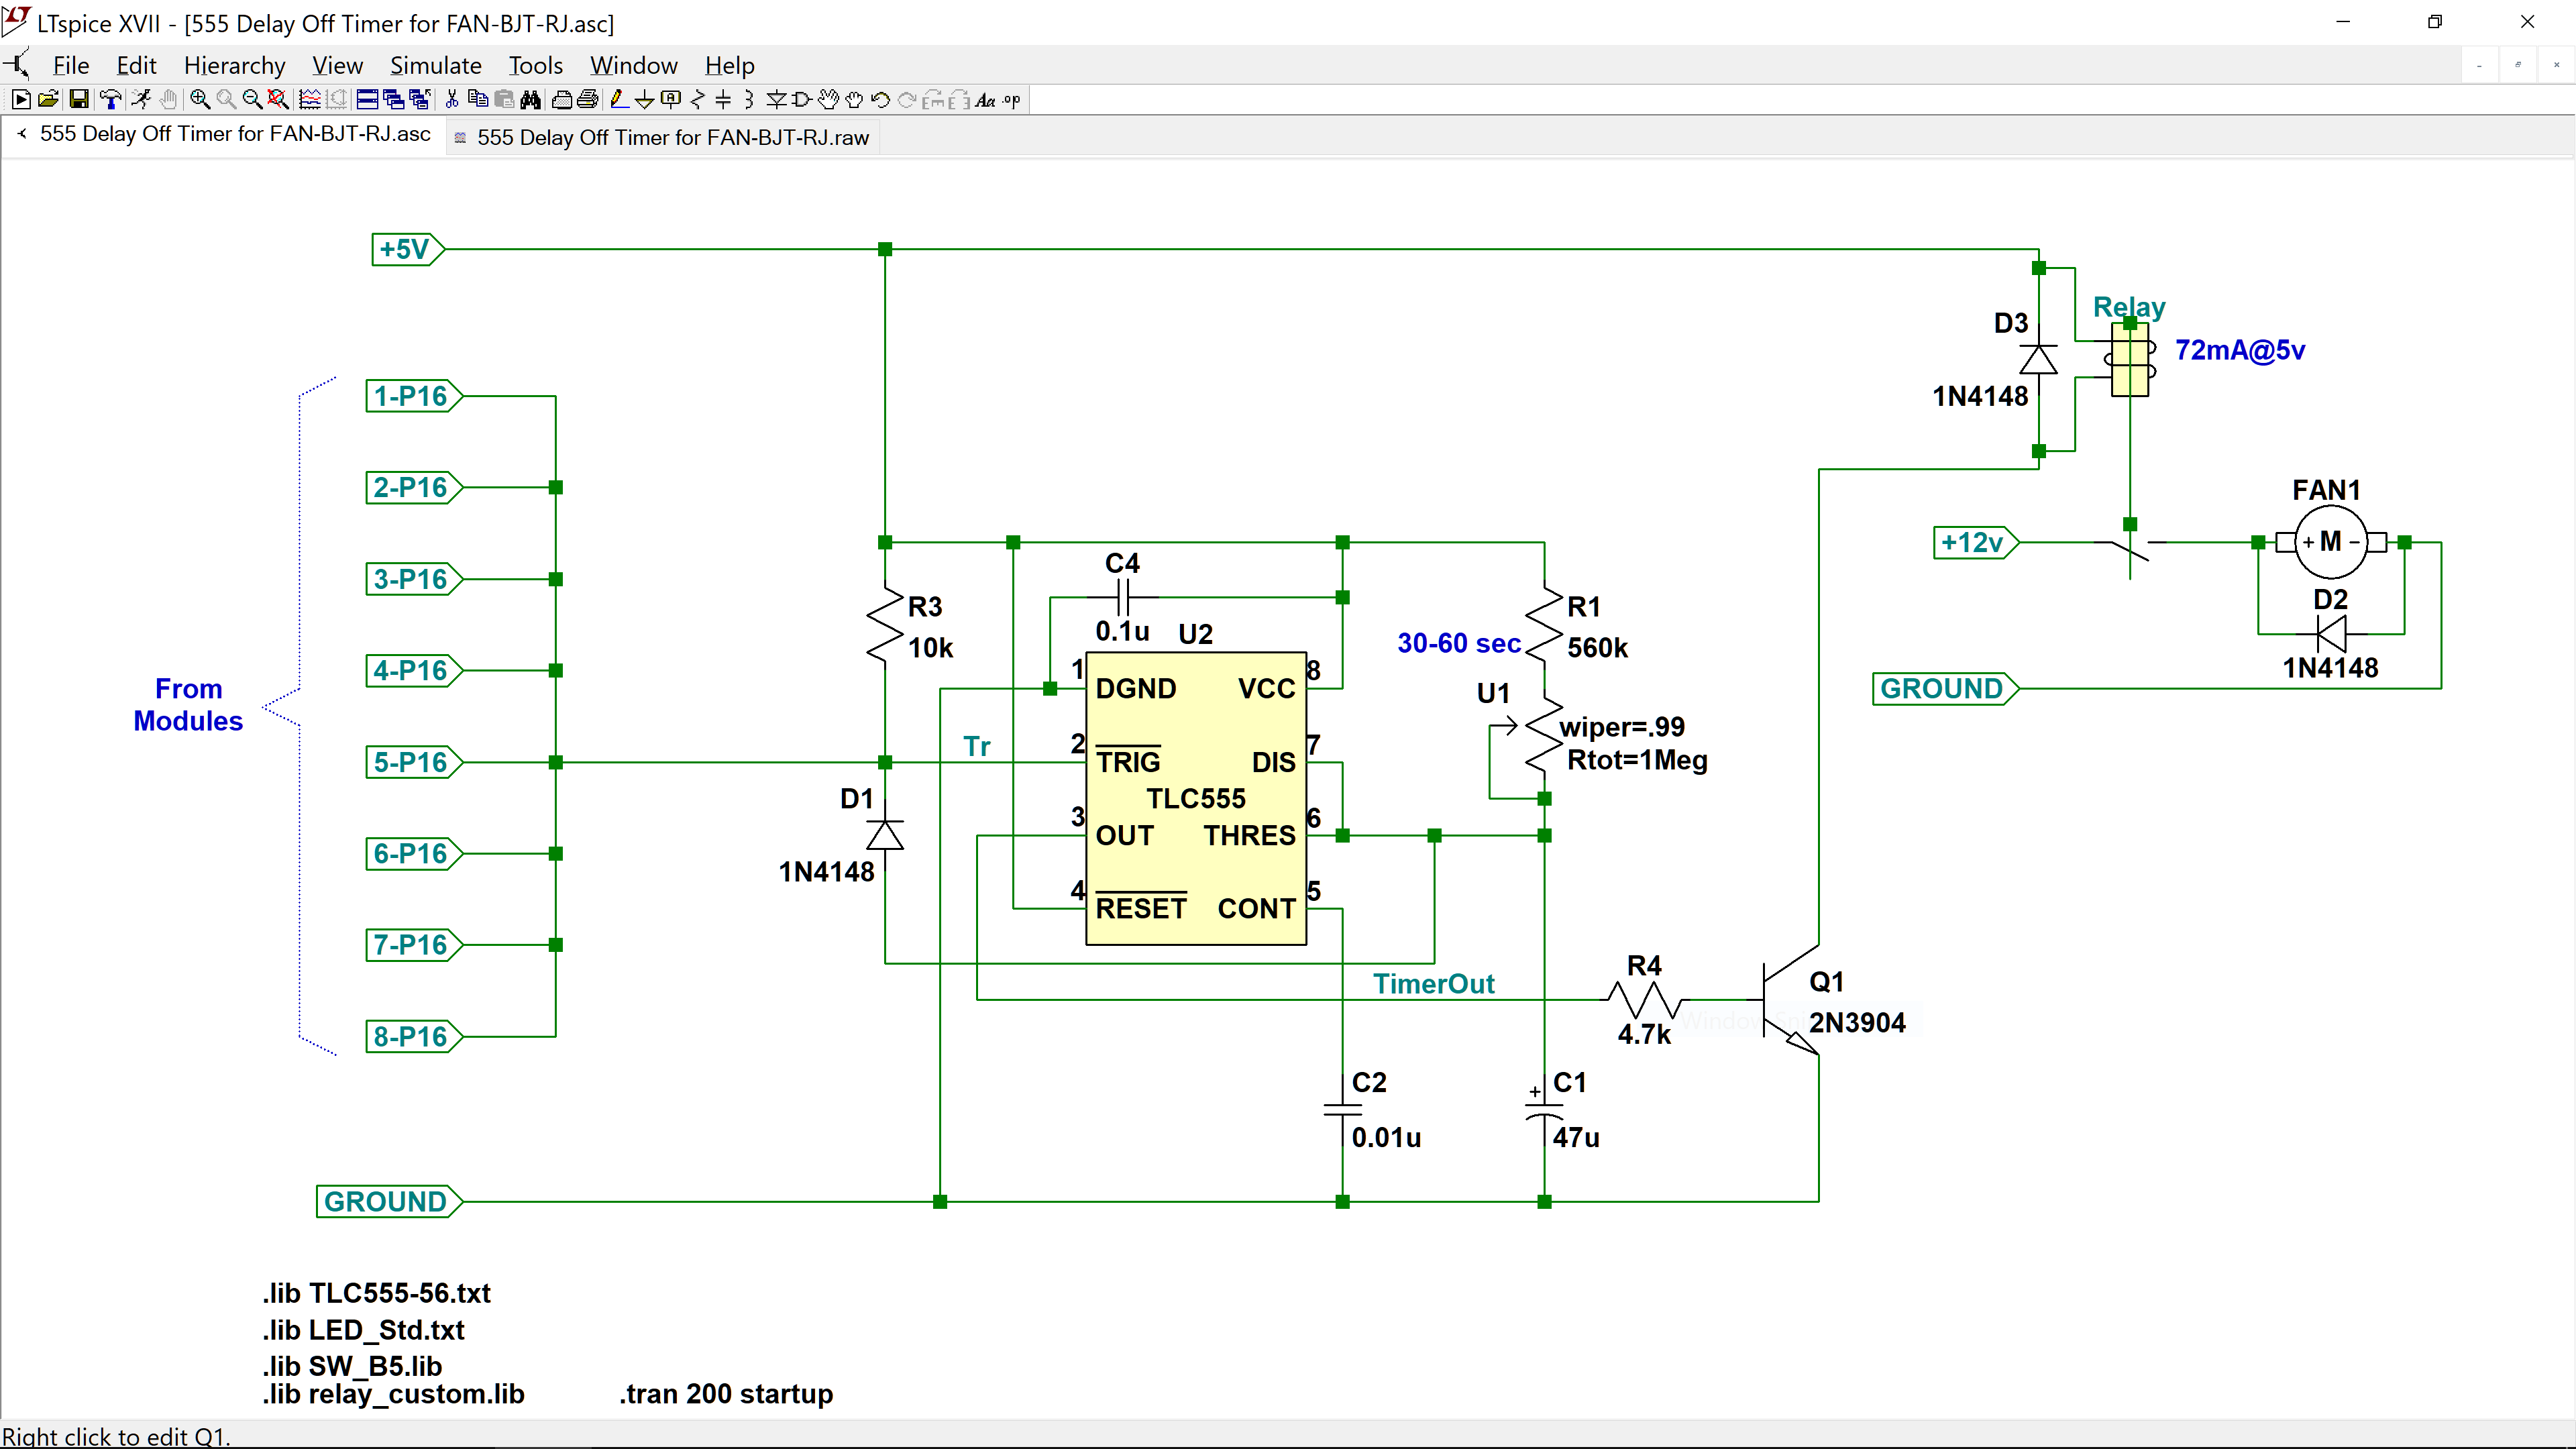The width and height of the screenshot is (2576, 1449).
Task: Open the Simulate menu
Action: (435, 65)
